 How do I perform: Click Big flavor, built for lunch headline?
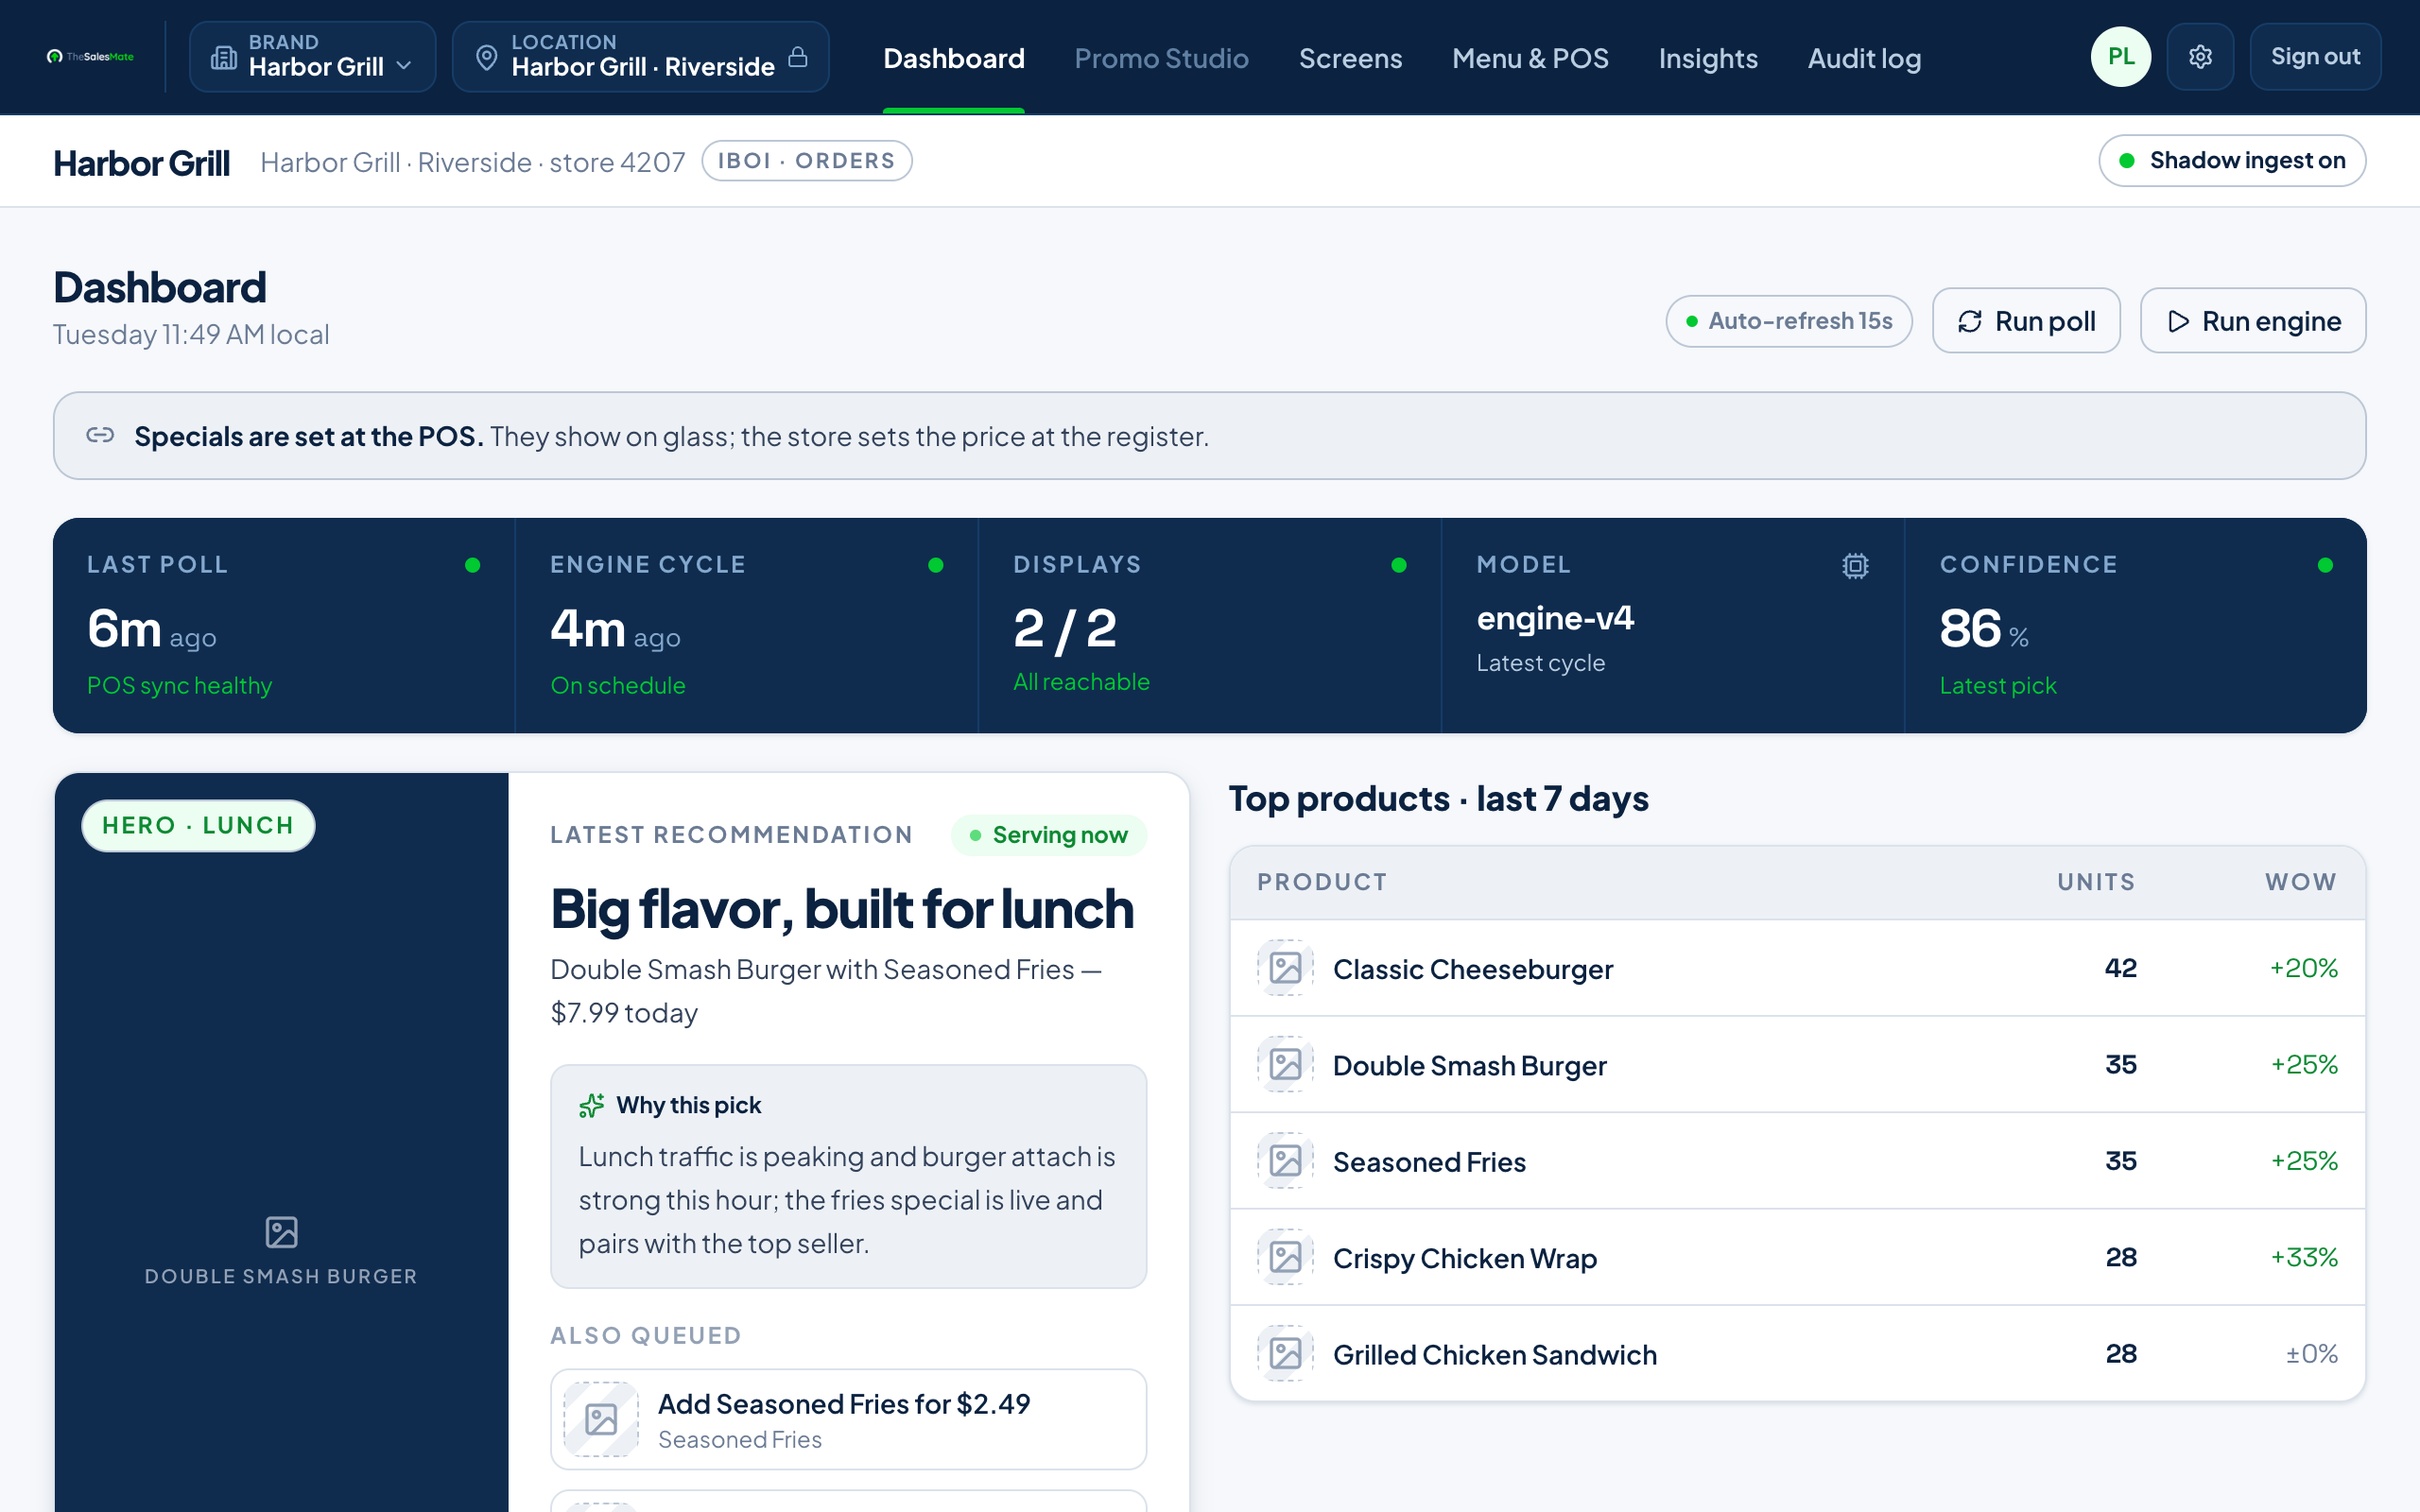click(842, 909)
